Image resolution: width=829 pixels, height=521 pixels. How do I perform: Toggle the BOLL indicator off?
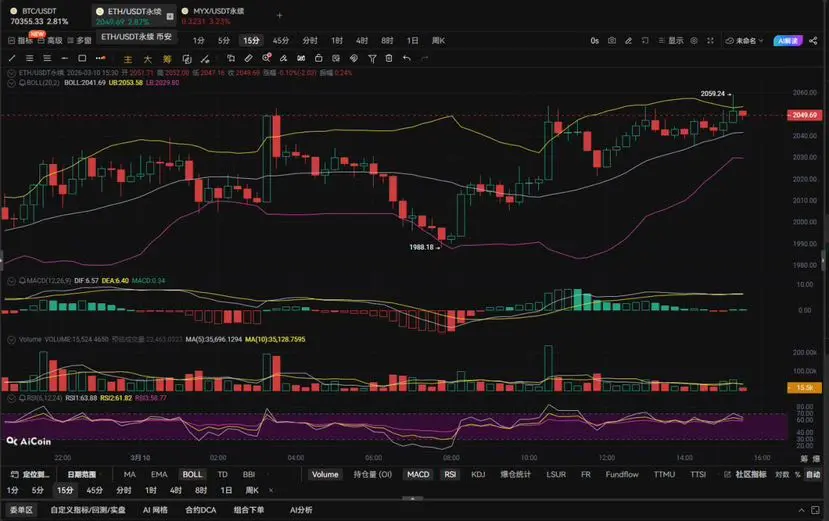point(192,474)
